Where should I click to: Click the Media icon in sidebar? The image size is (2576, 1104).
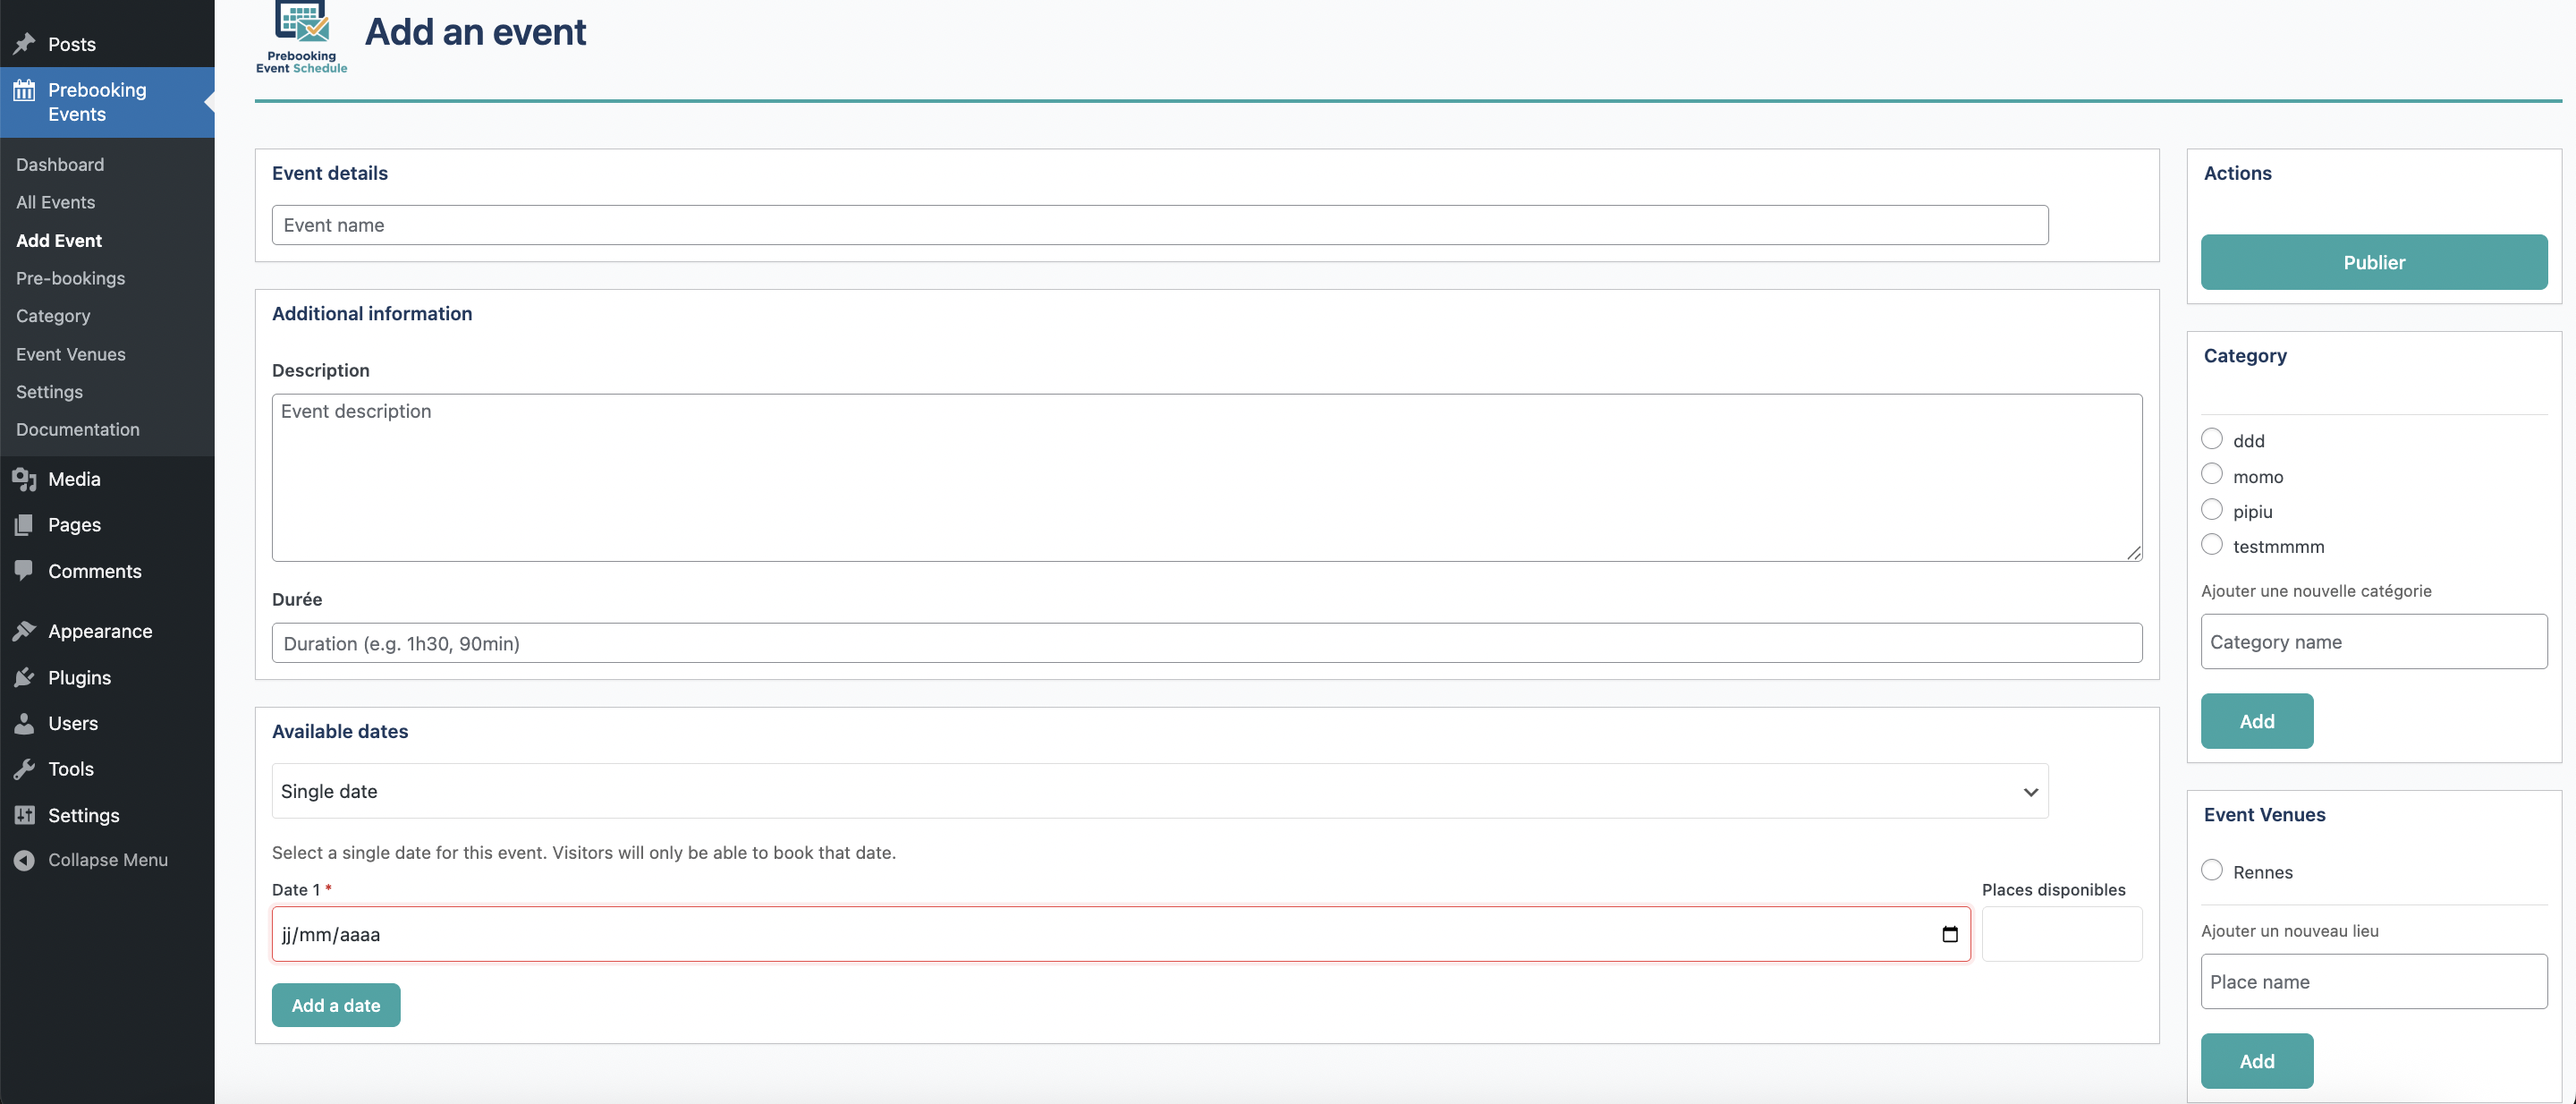point(24,479)
